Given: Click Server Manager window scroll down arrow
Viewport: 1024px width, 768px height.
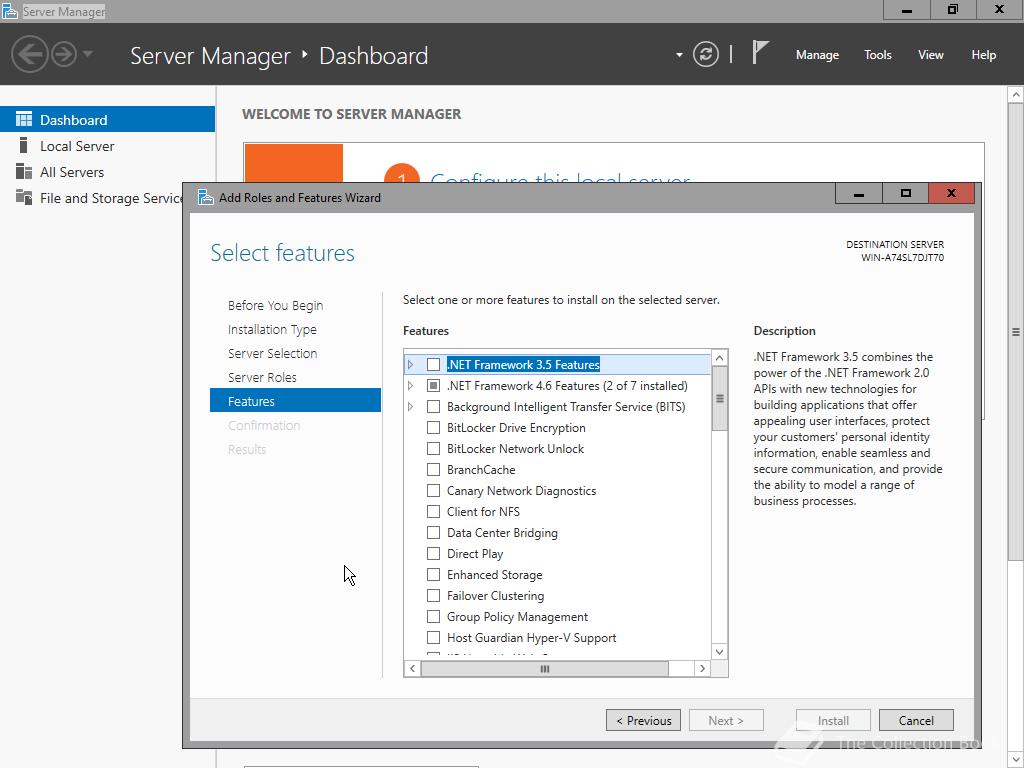Looking at the screenshot, I should 1016,760.
